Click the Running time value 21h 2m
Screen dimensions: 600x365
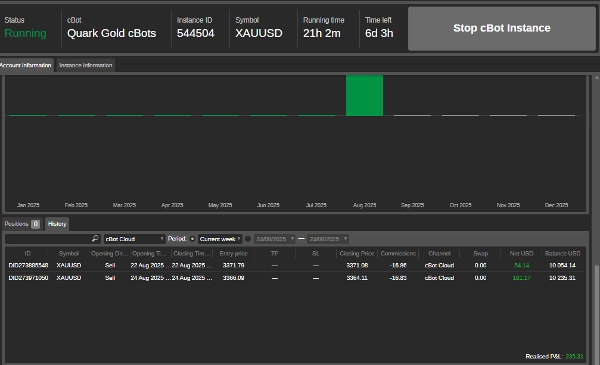(x=322, y=33)
